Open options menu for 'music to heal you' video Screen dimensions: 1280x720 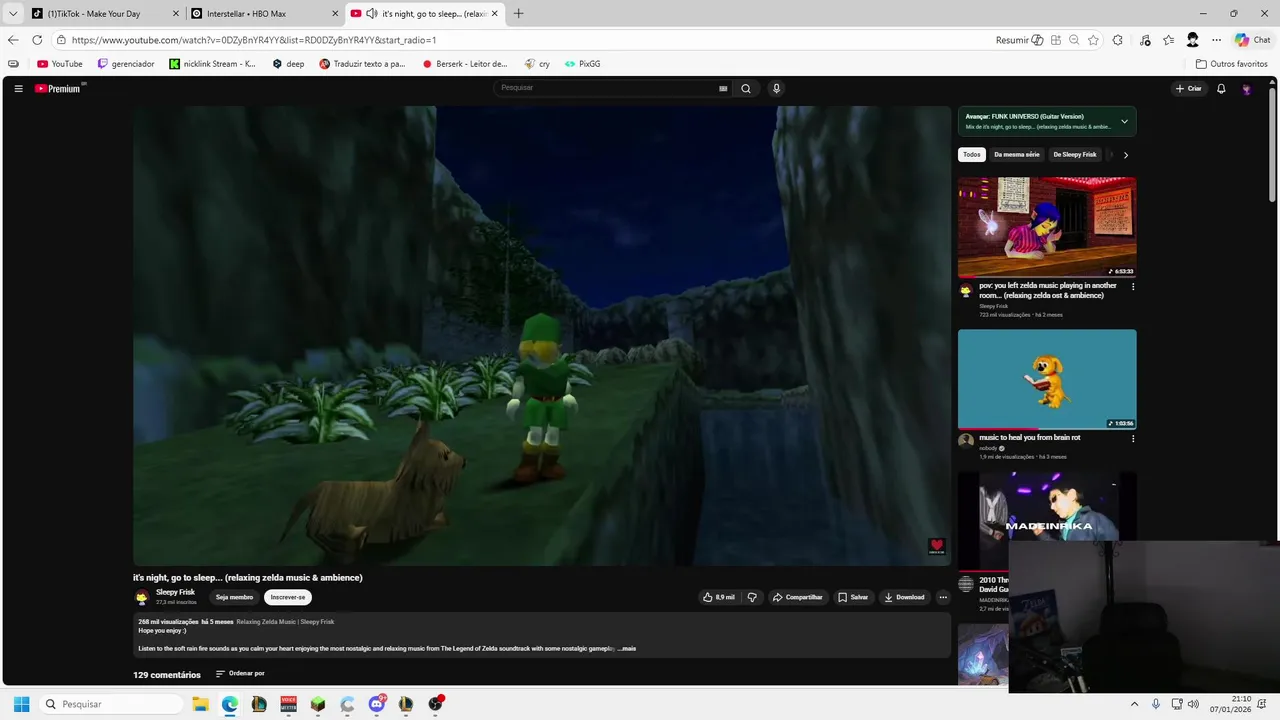coord(1133,438)
